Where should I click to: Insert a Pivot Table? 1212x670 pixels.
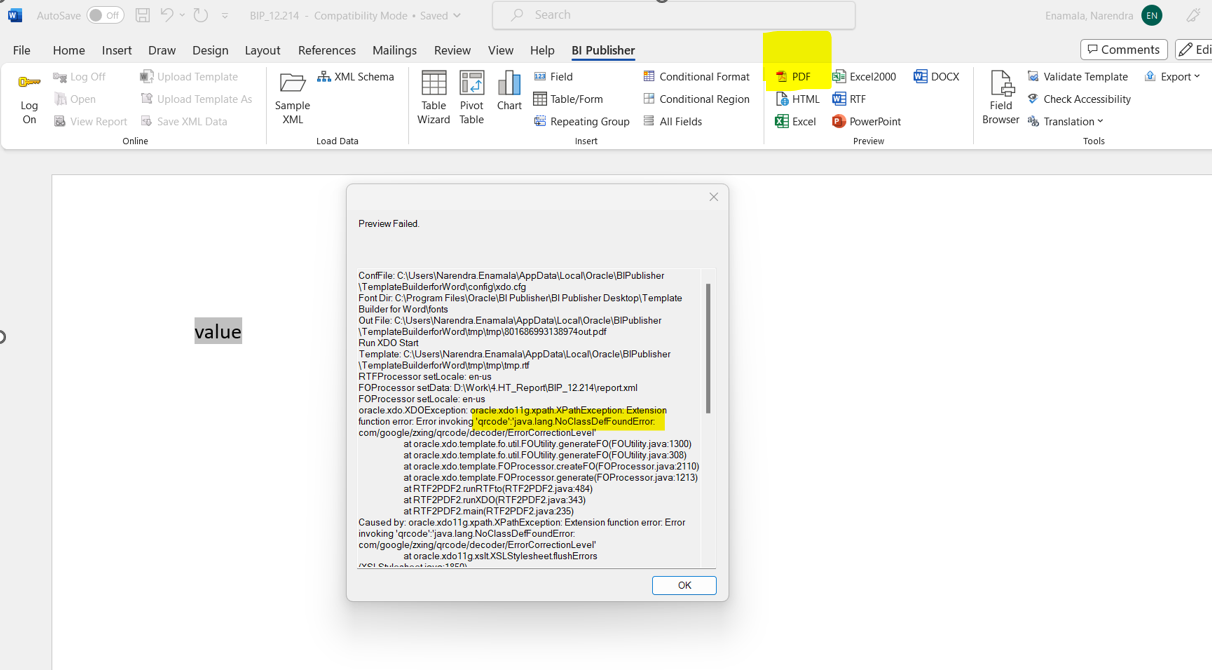click(x=471, y=97)
